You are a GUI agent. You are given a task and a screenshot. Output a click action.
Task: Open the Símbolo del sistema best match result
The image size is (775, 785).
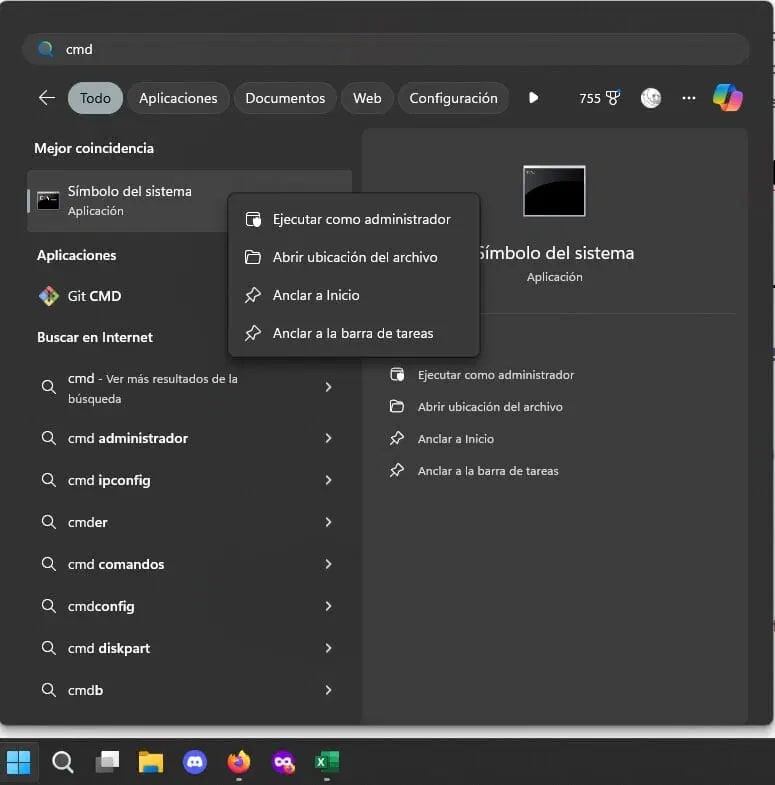128,201
